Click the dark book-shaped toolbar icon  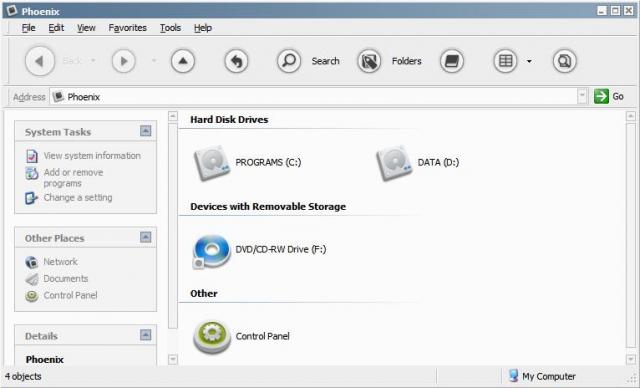click(452, 61)
